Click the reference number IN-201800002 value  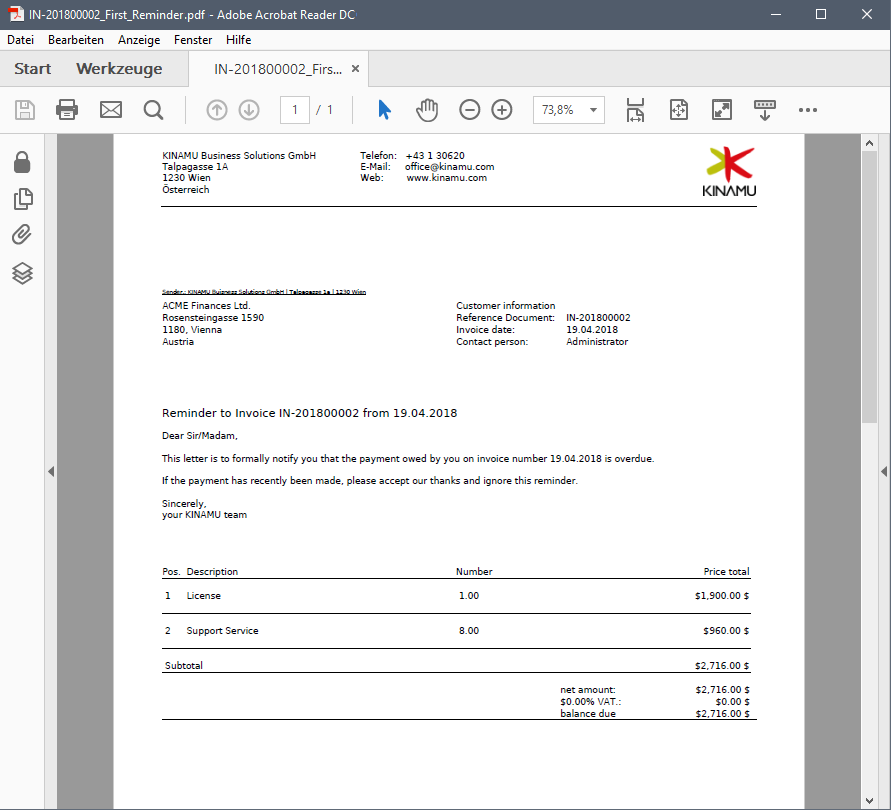(x=598, y=318)
